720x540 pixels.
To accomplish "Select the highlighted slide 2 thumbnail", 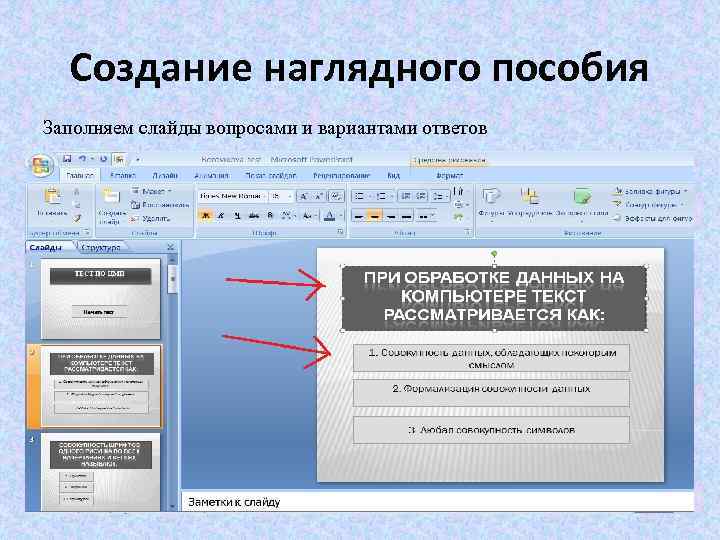I will coord(101,386).
